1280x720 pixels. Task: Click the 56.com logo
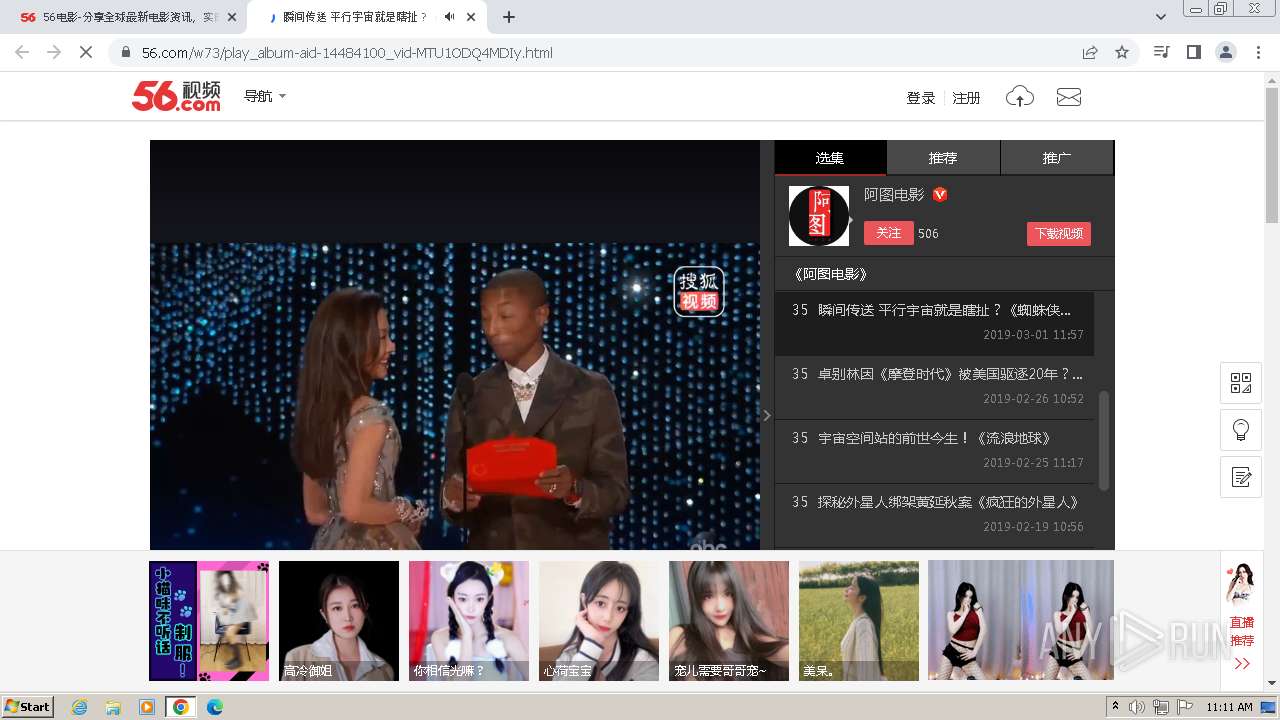pos(176,96)
